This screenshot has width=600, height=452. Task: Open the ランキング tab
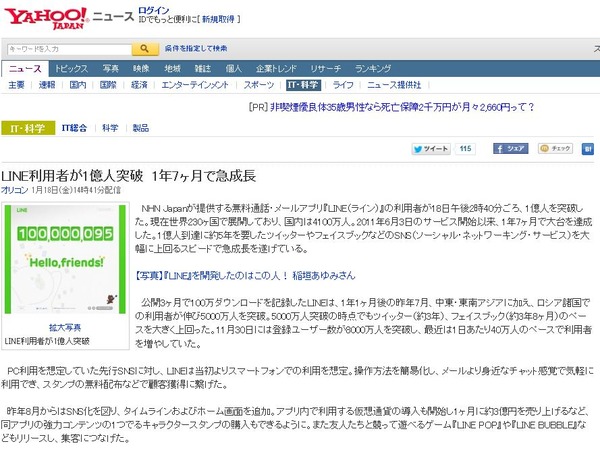pyautogui.click(x=373, y=69)
